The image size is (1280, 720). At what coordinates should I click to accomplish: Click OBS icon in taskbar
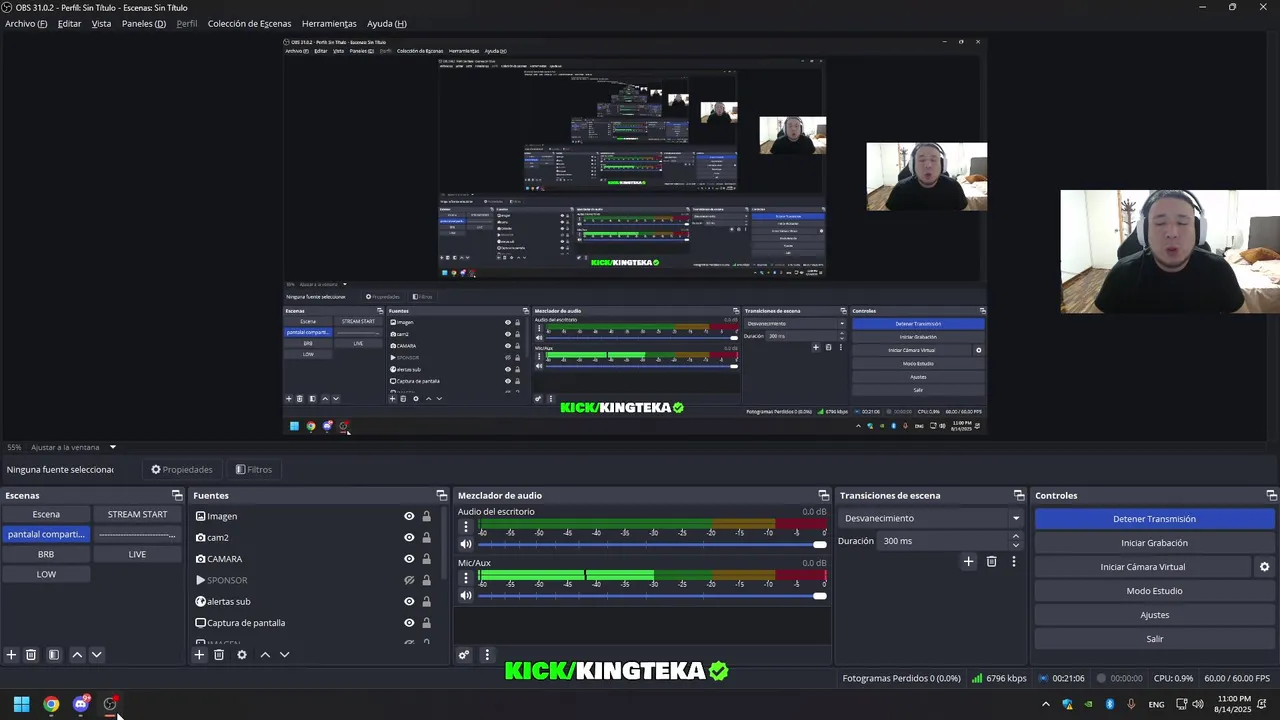pyautogui.click(x=110, y=704)
